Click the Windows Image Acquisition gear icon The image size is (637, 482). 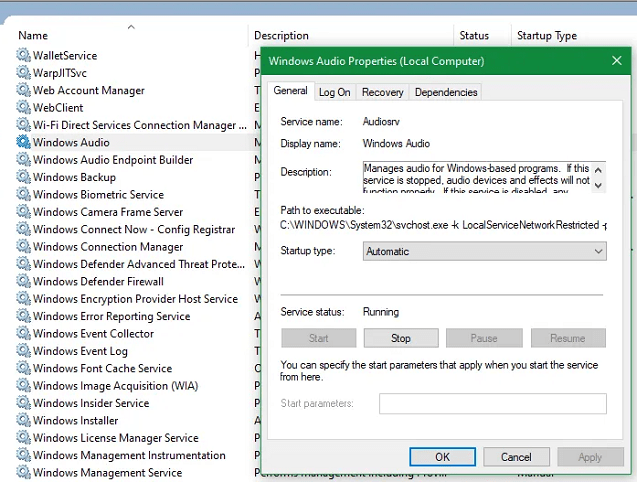[x=23, y=385]
